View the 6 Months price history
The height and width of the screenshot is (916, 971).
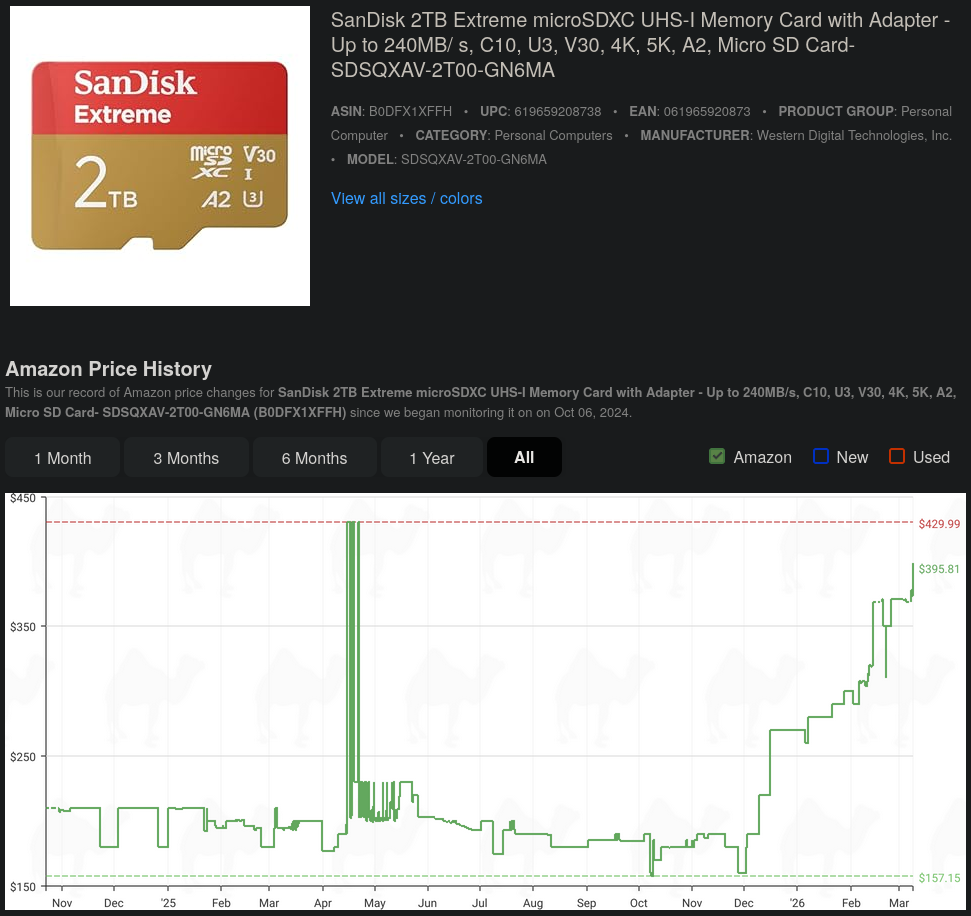click(314, 458)
